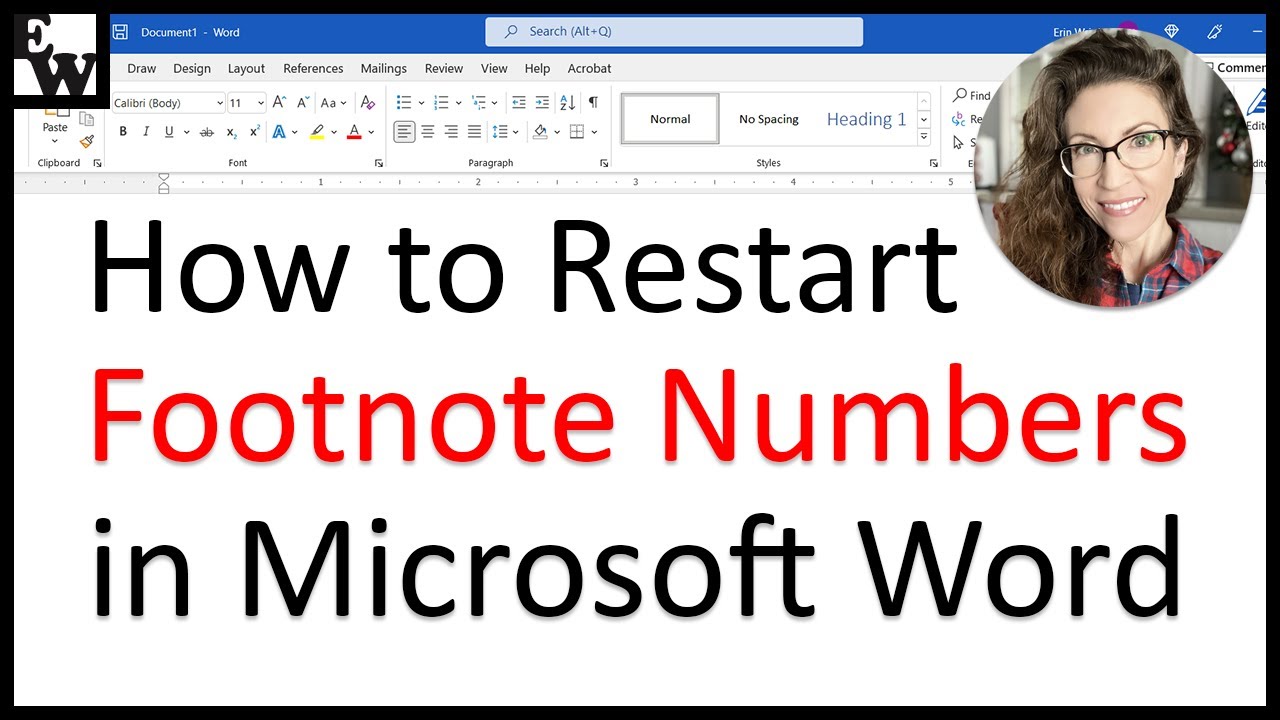Image resolution: width=1280 pixels, height=720 pixels.
Task: Open the font size 11 dropdown
Action: [x=261, y=103]
